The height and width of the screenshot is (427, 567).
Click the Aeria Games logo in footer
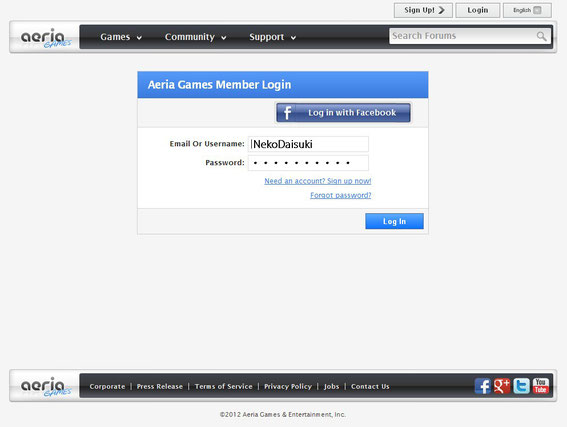click(45, 387)
